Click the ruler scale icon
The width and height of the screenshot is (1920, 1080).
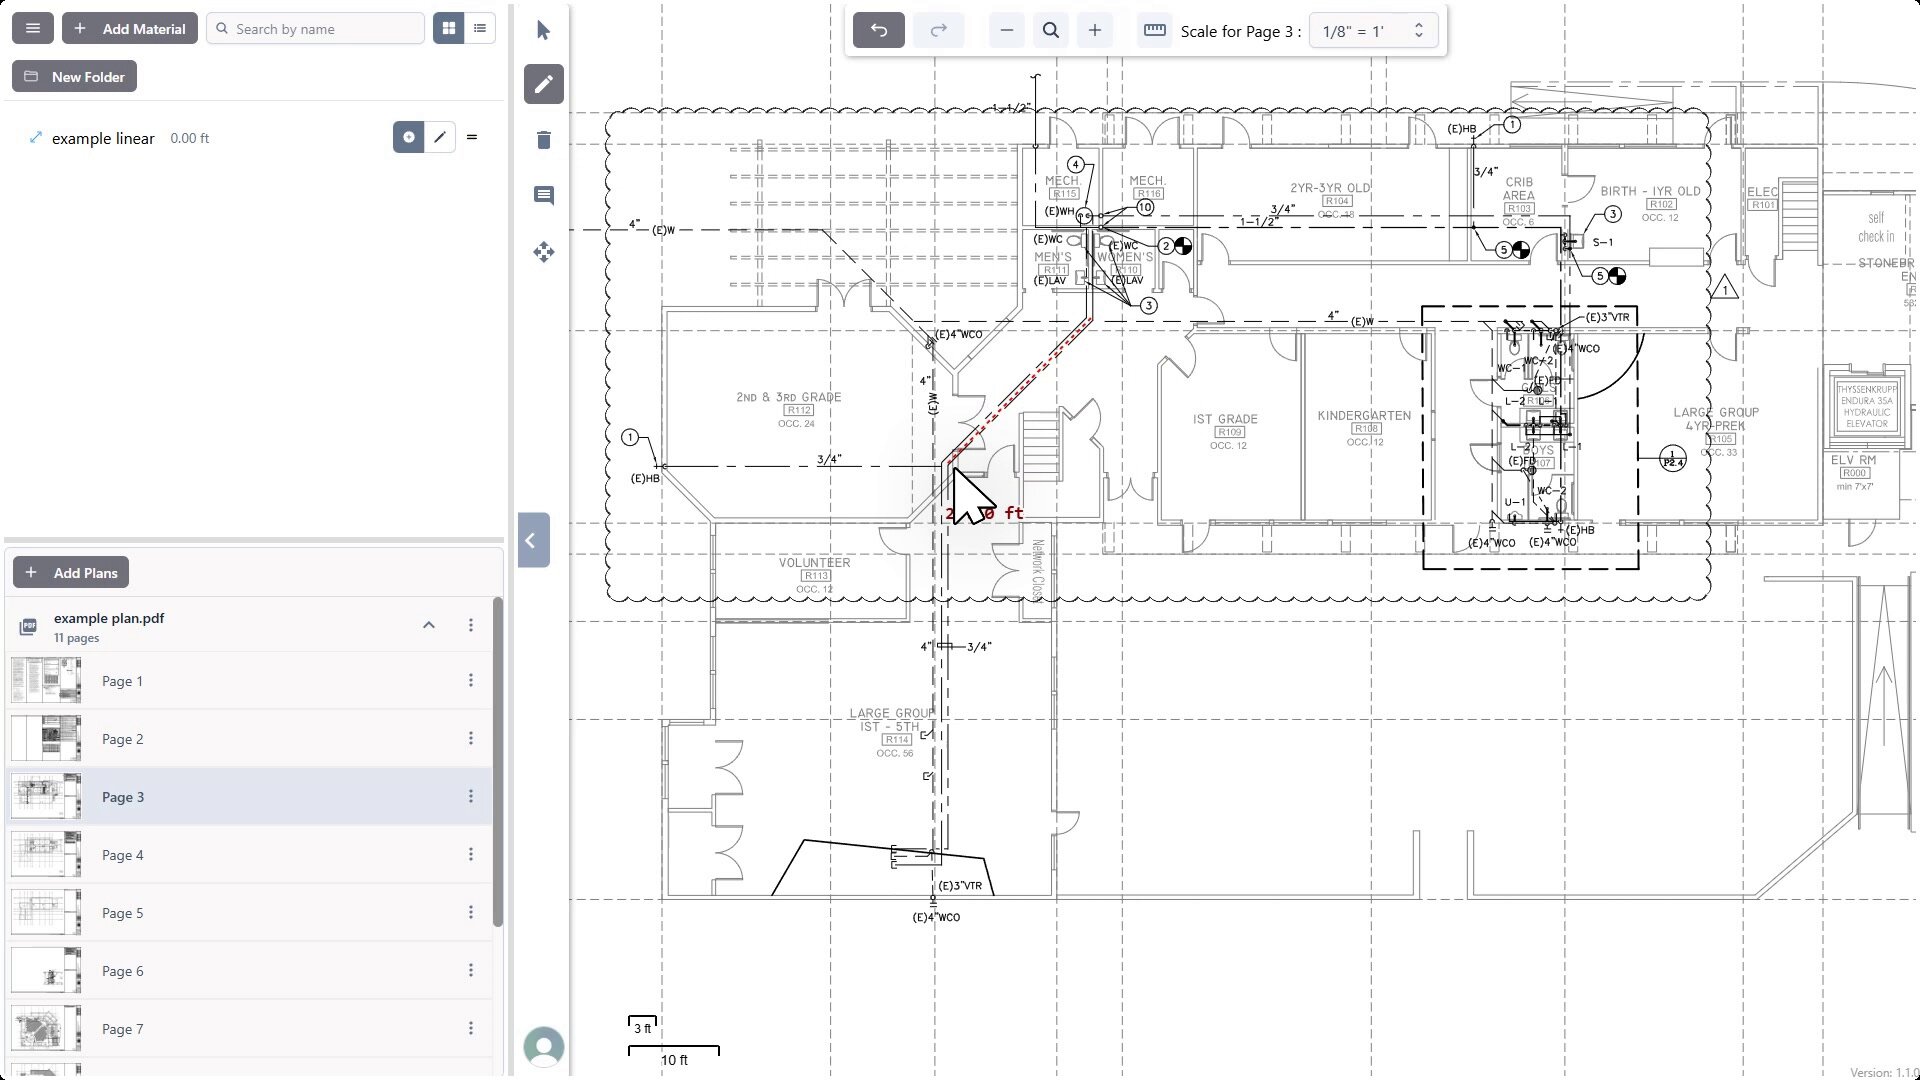tap(1154, 30)
